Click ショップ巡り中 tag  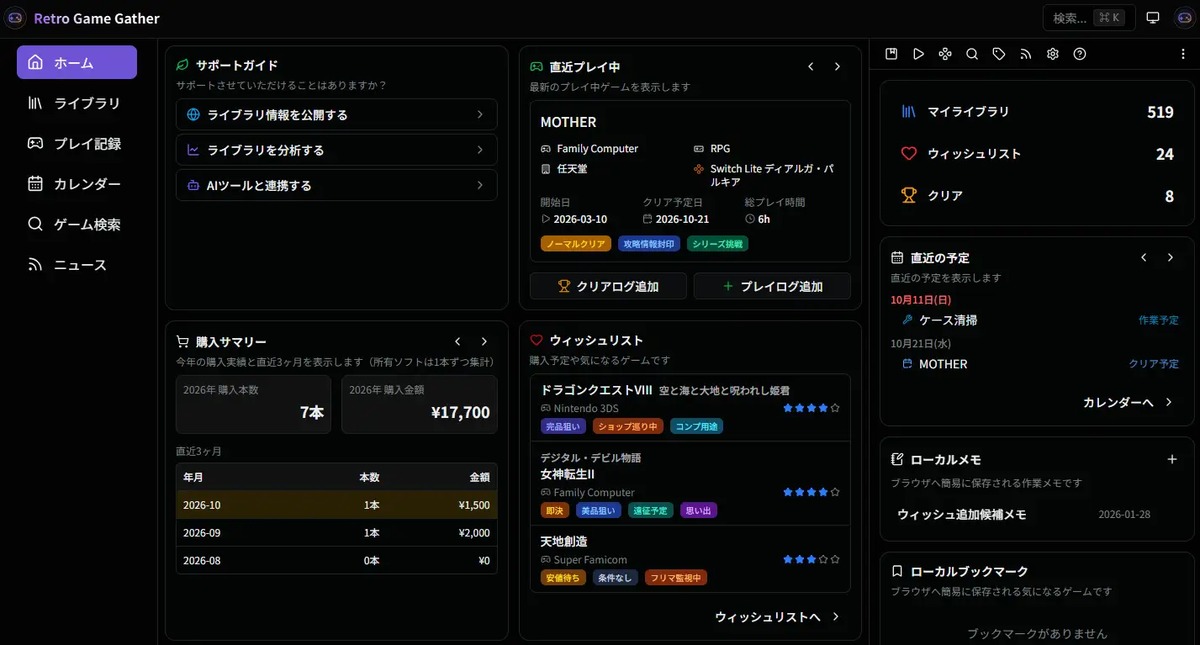628,426
